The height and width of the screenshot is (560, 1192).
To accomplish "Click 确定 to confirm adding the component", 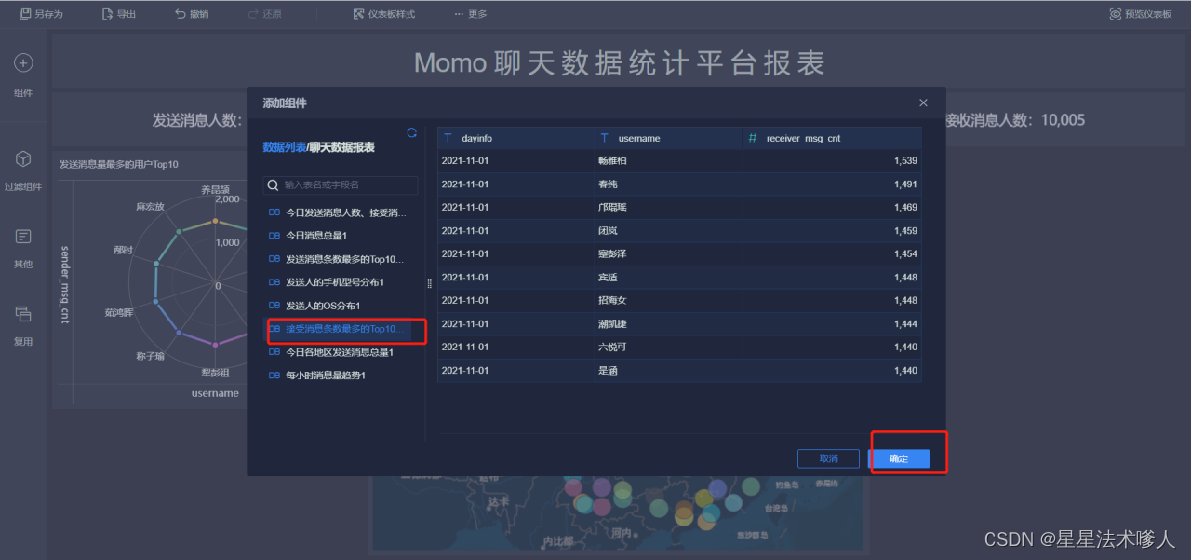I will (899, 459).
